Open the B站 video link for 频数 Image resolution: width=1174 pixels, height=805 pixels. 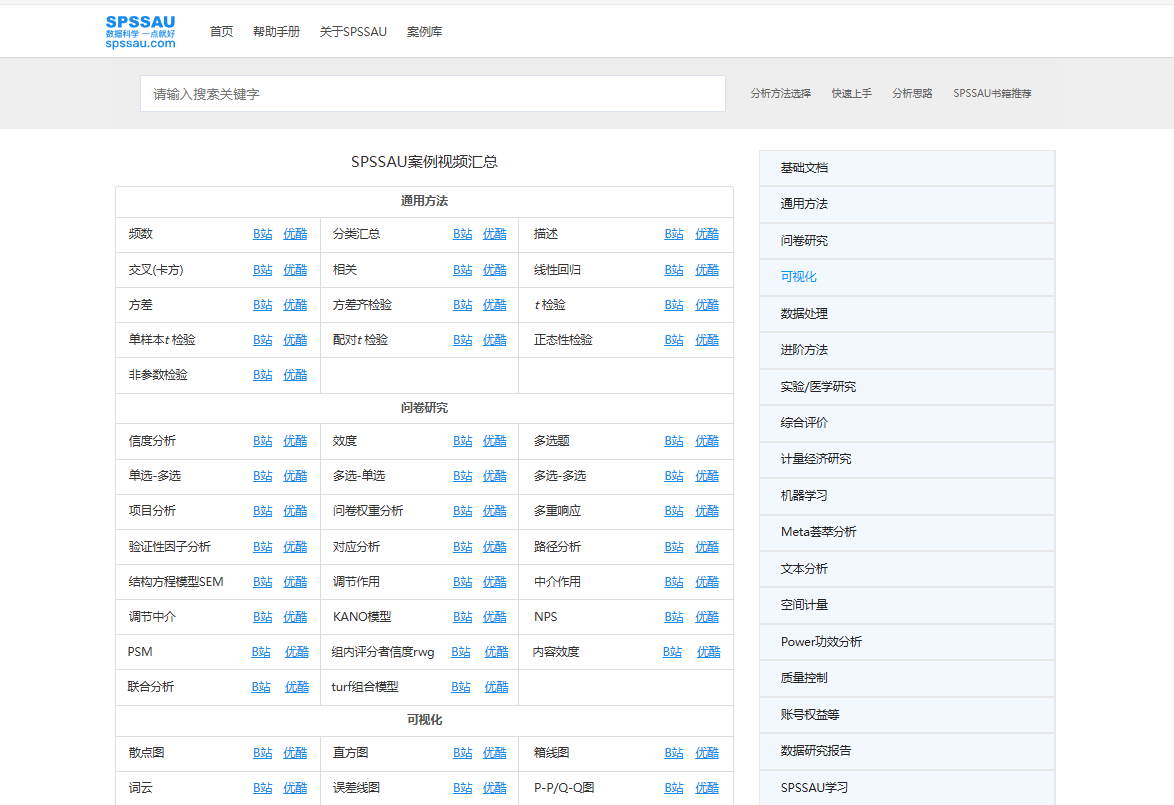(x=262, y=234)
